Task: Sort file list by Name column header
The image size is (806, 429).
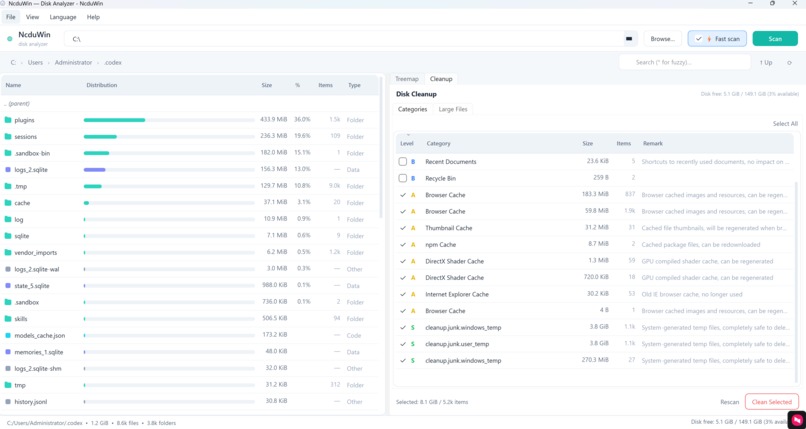Action: click(13, 85)
